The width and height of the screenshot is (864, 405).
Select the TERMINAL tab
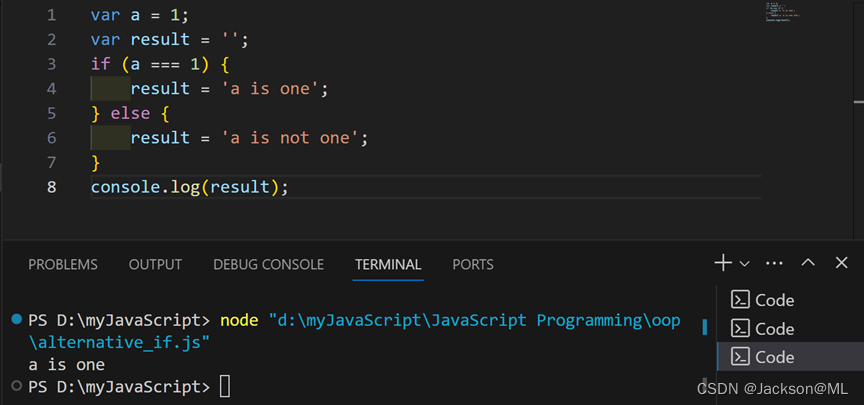(388, 265)
